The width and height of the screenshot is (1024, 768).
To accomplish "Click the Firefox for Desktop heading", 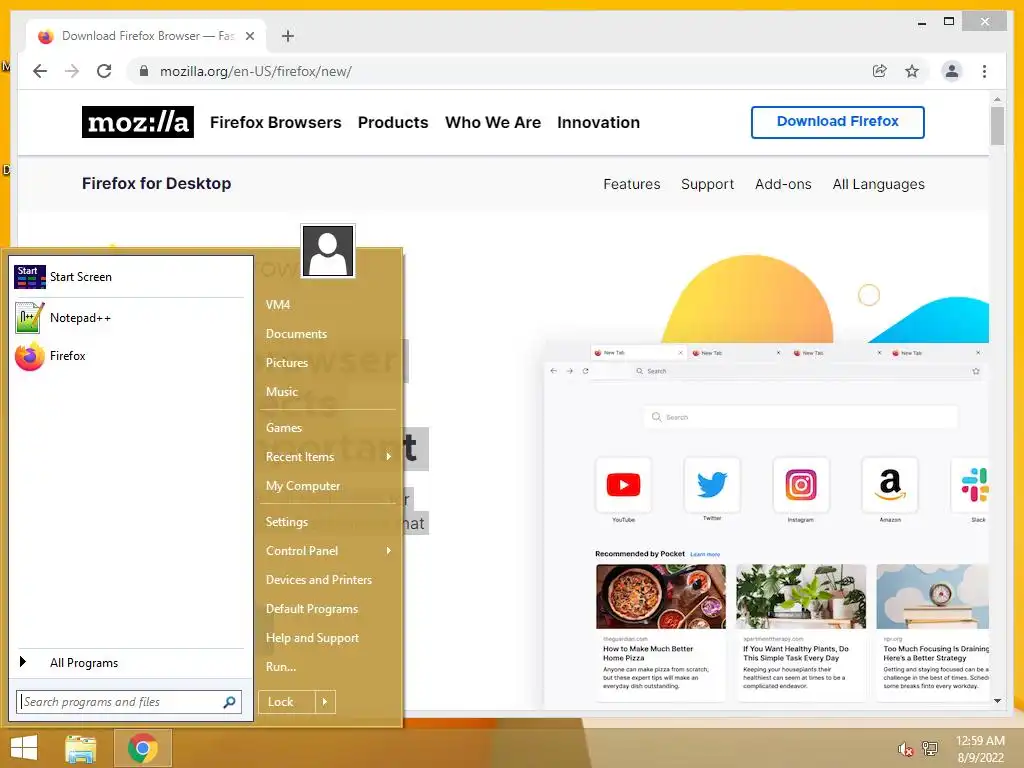I will (156, 184).
